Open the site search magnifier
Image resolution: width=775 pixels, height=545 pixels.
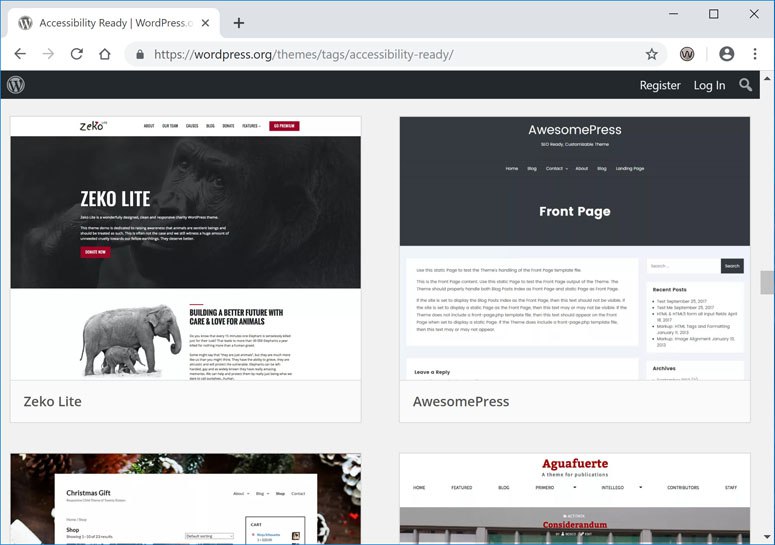pos(745,85)
